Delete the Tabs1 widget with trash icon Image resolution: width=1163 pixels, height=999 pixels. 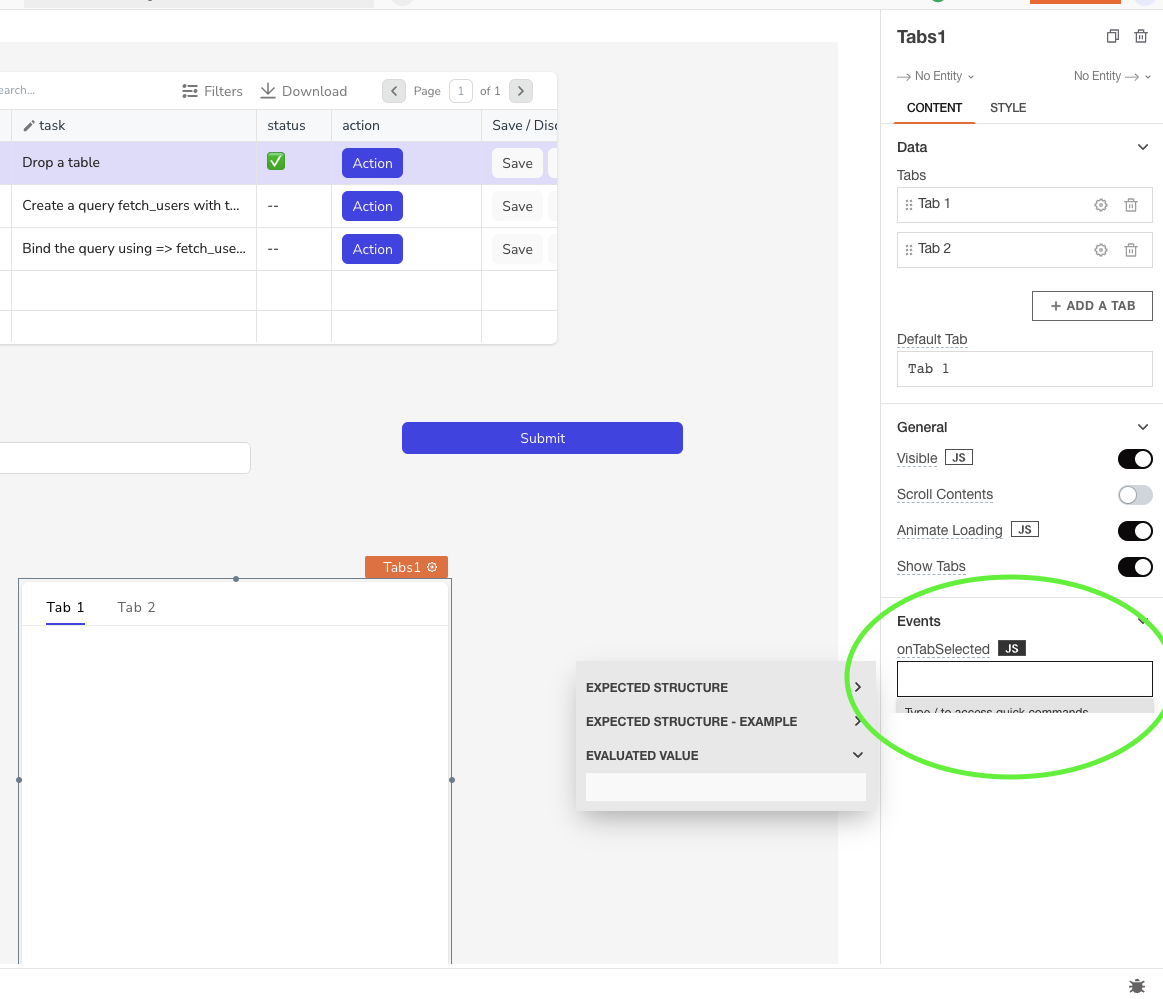tap(1141, 36)
